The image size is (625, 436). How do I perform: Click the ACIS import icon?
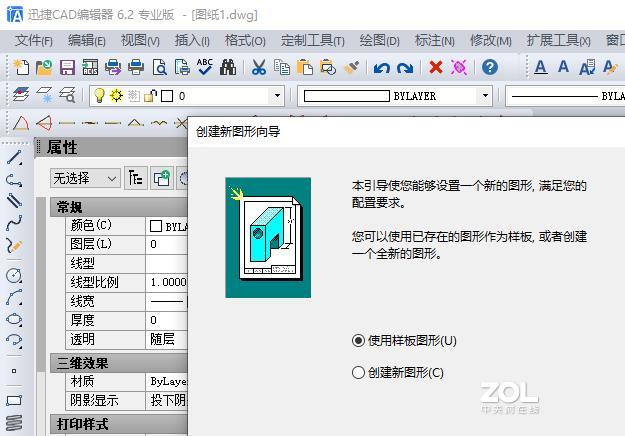click(x=90, y=67)
